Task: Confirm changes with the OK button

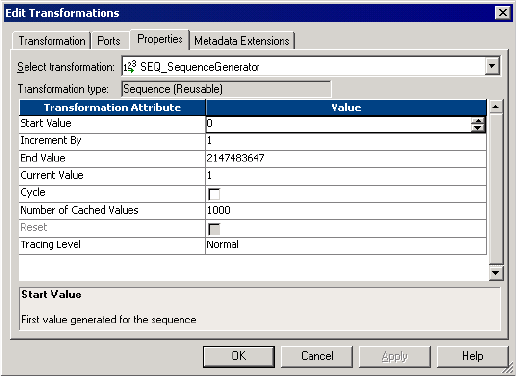Action: pyautogui.click(x=239, y=356)
